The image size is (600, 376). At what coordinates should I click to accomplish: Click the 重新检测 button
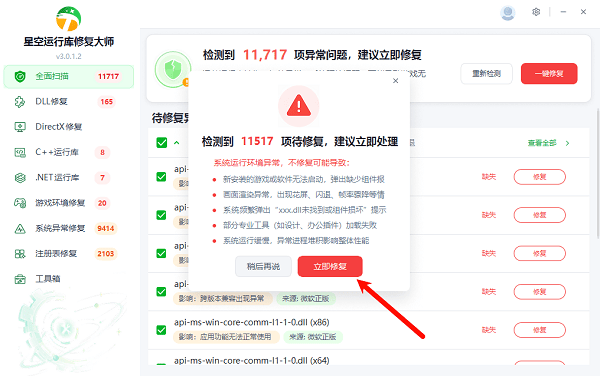pyautogui.click(x=486, y=73)
